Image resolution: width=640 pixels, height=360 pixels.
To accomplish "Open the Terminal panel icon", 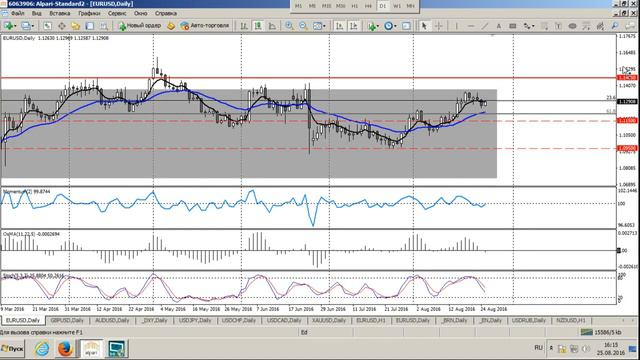I will click(89, 26).
